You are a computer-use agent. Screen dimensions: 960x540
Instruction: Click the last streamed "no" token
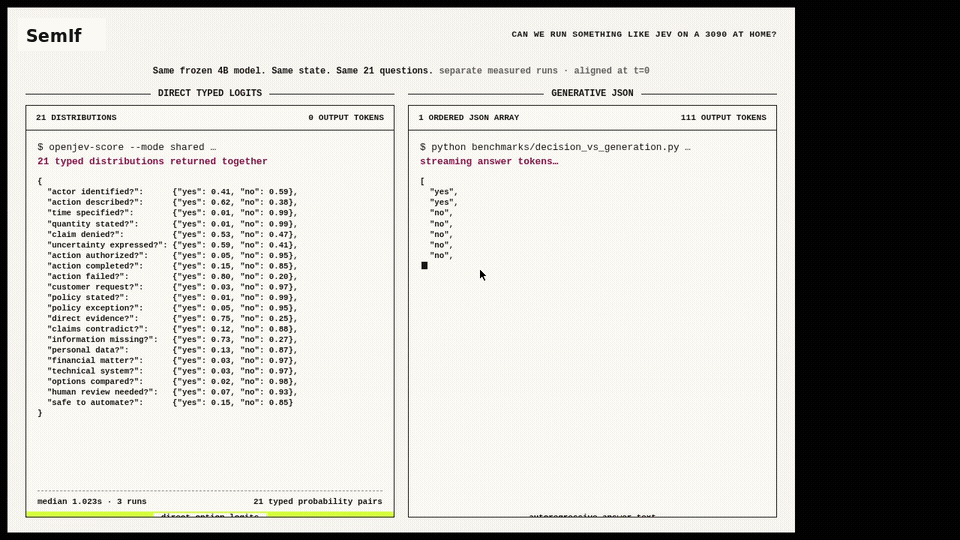tap(441, 255)
